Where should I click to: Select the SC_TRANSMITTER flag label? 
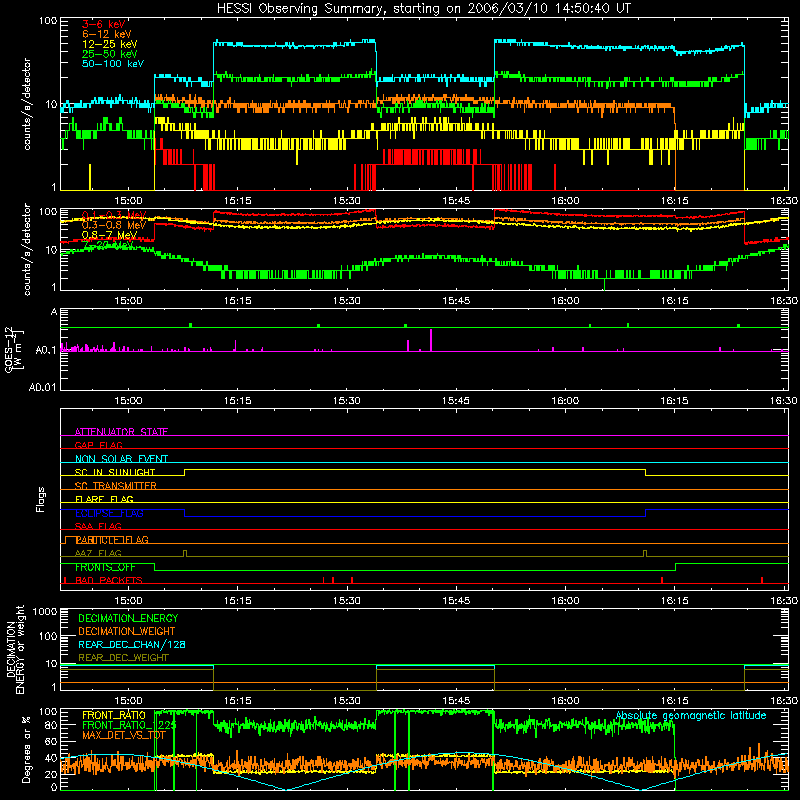pyautogui.click(x=115, y=486)
